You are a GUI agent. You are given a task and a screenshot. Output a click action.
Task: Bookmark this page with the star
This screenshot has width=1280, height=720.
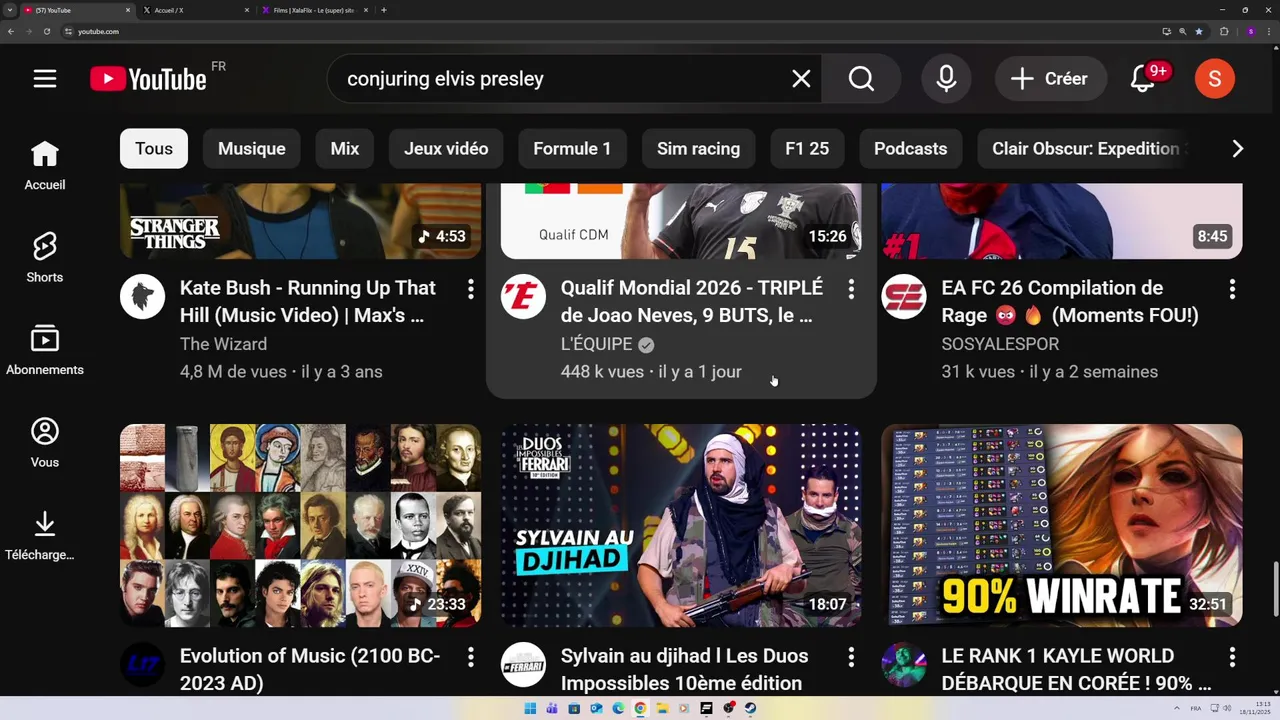pos(1199,31)
